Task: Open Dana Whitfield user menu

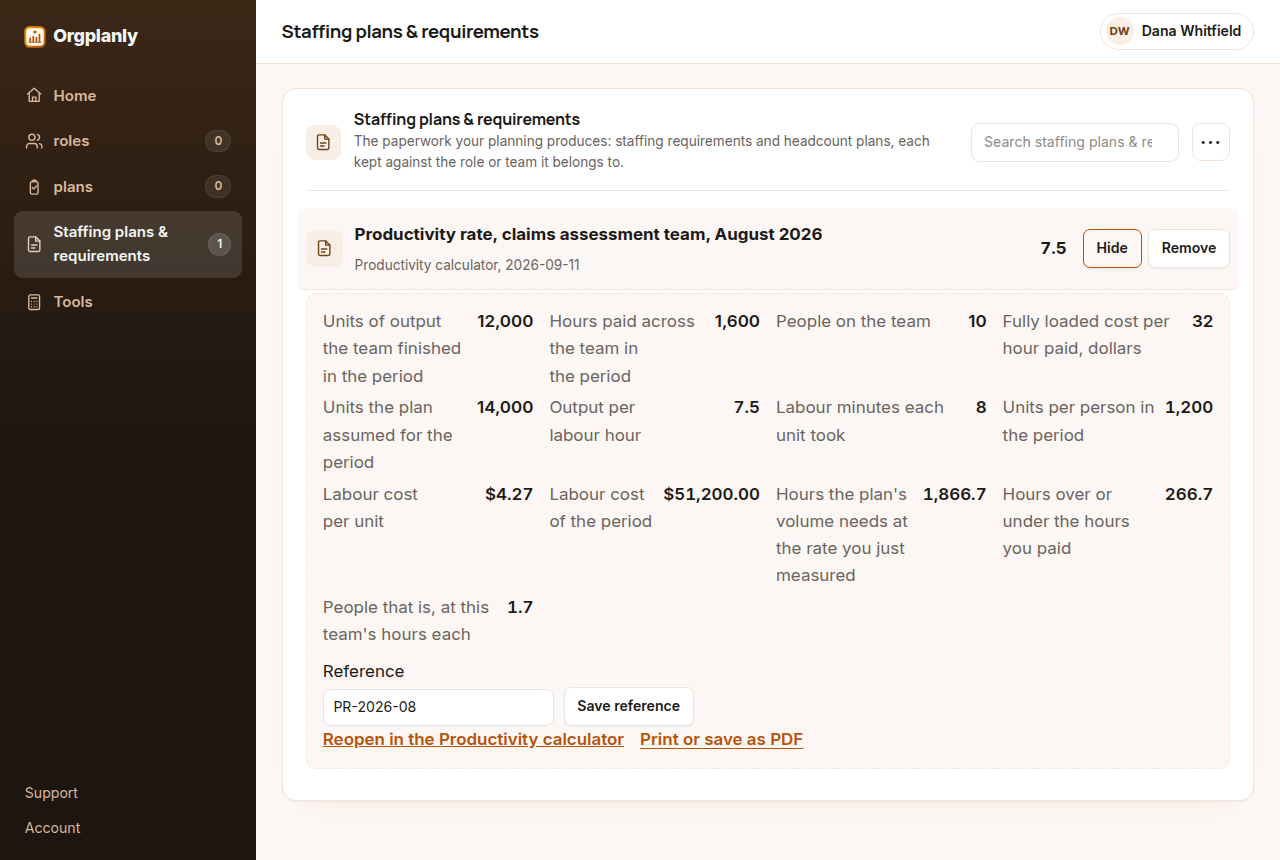Action: 1177,31
